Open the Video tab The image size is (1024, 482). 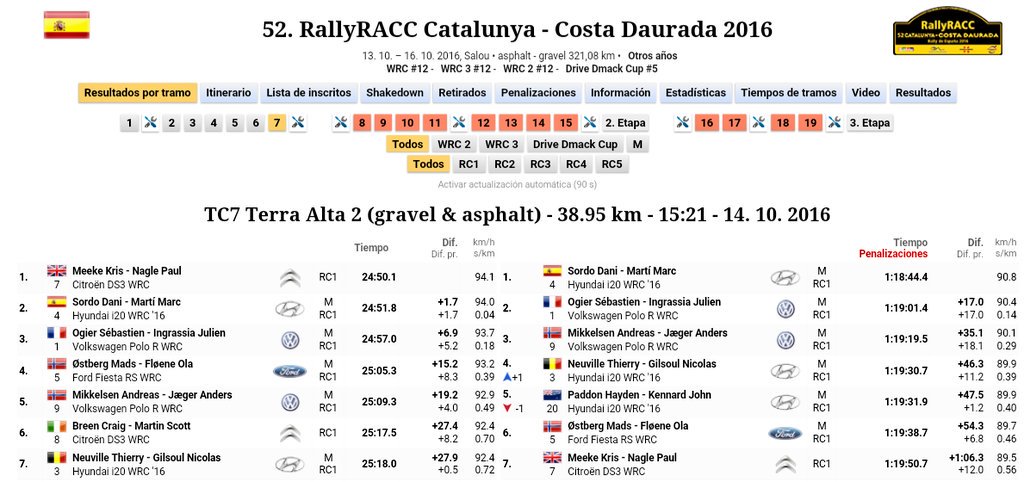click(x=865, y=93)
